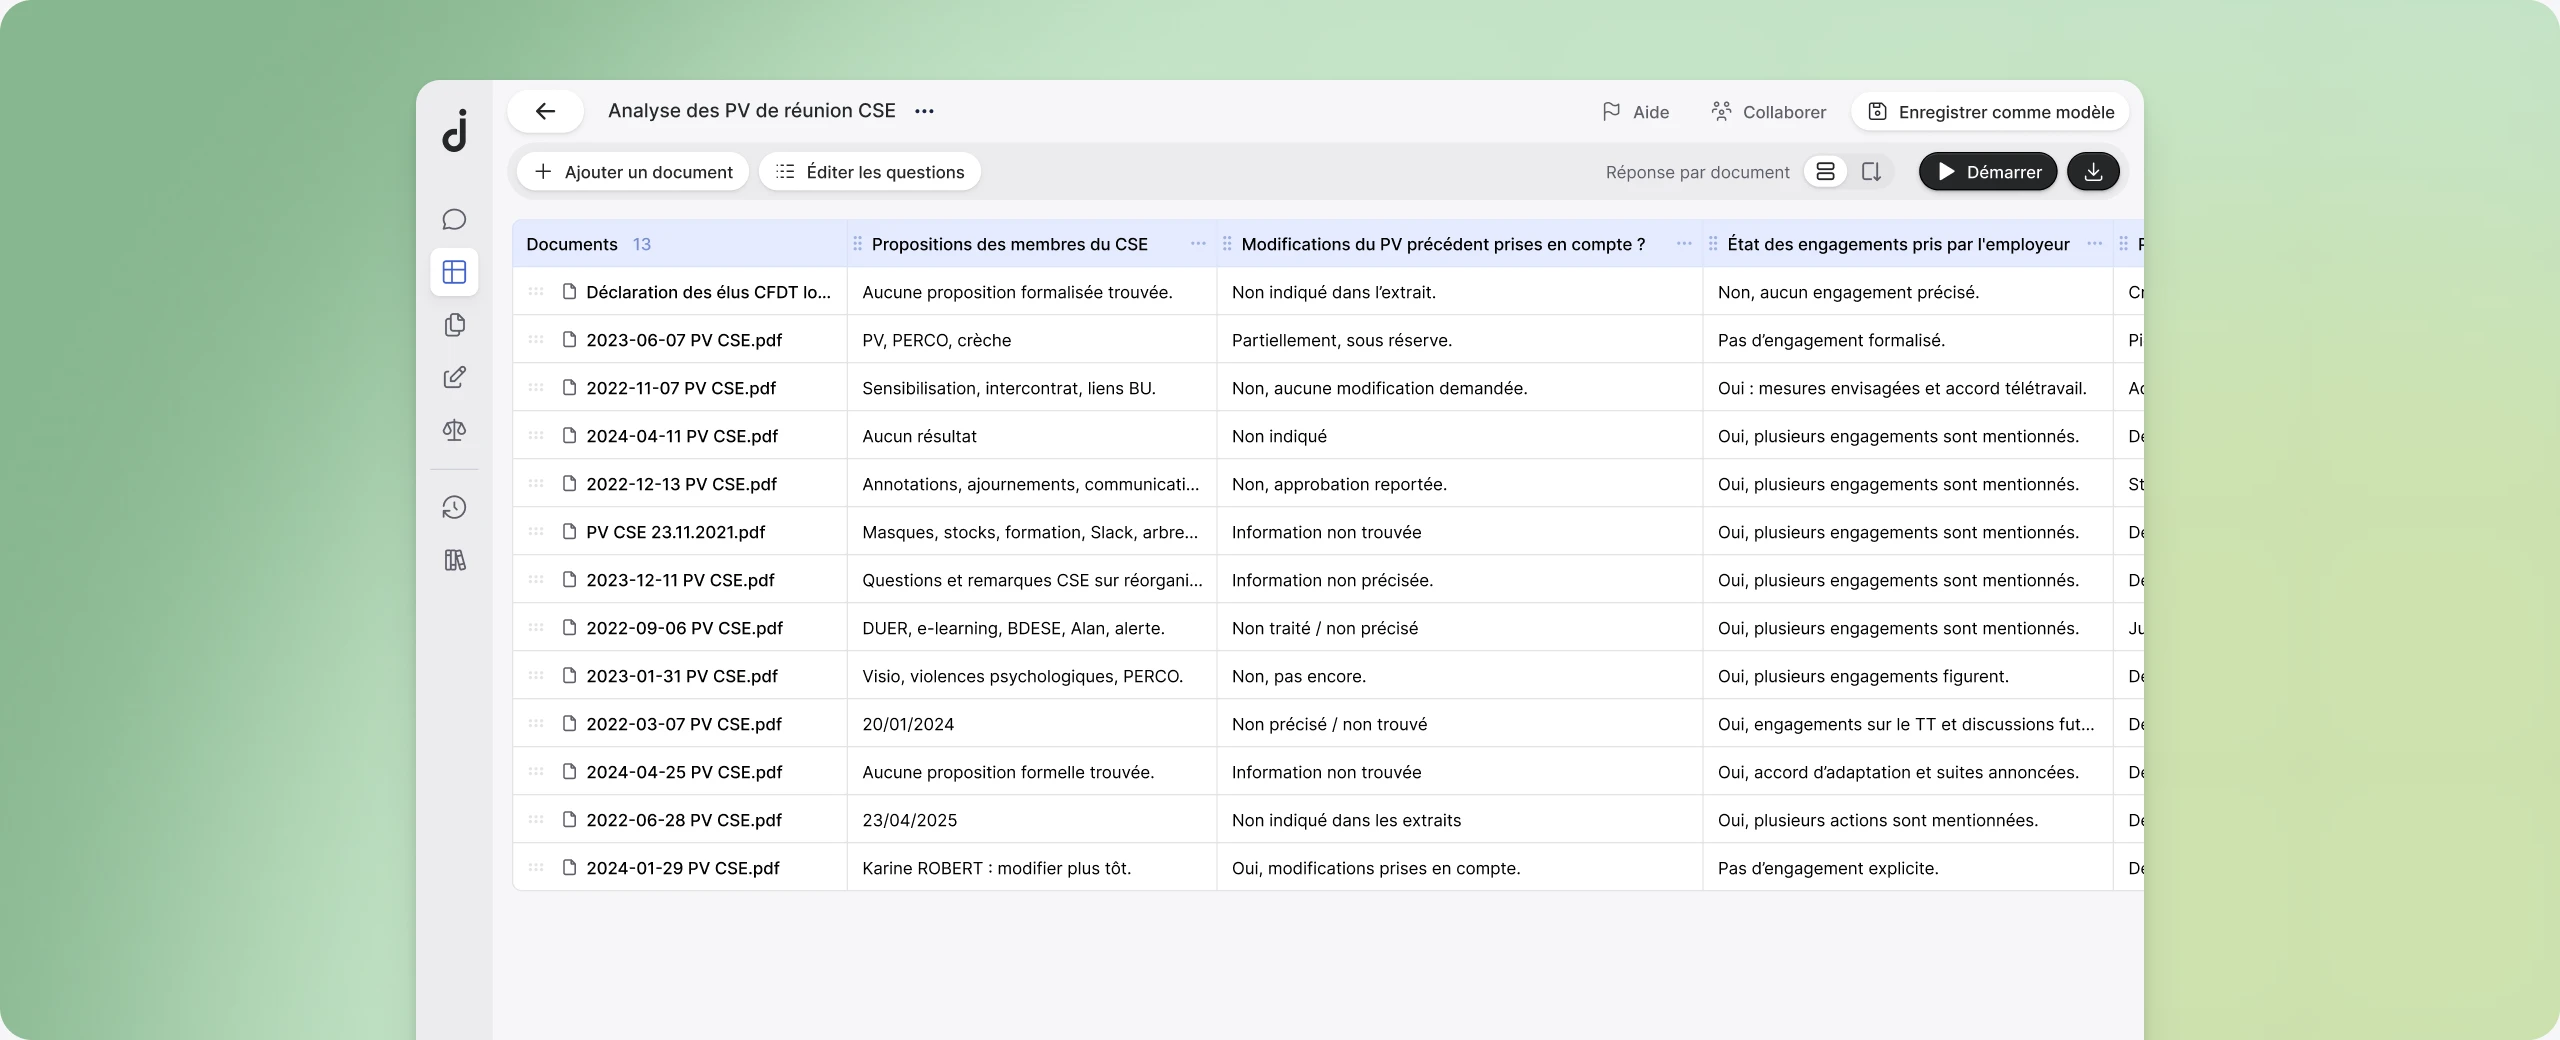Select cell 'Pas d'engagement explicite.'
Image resolution: width=2560 pixels, height=1040 pixels.
click(x=1908, y=868)
